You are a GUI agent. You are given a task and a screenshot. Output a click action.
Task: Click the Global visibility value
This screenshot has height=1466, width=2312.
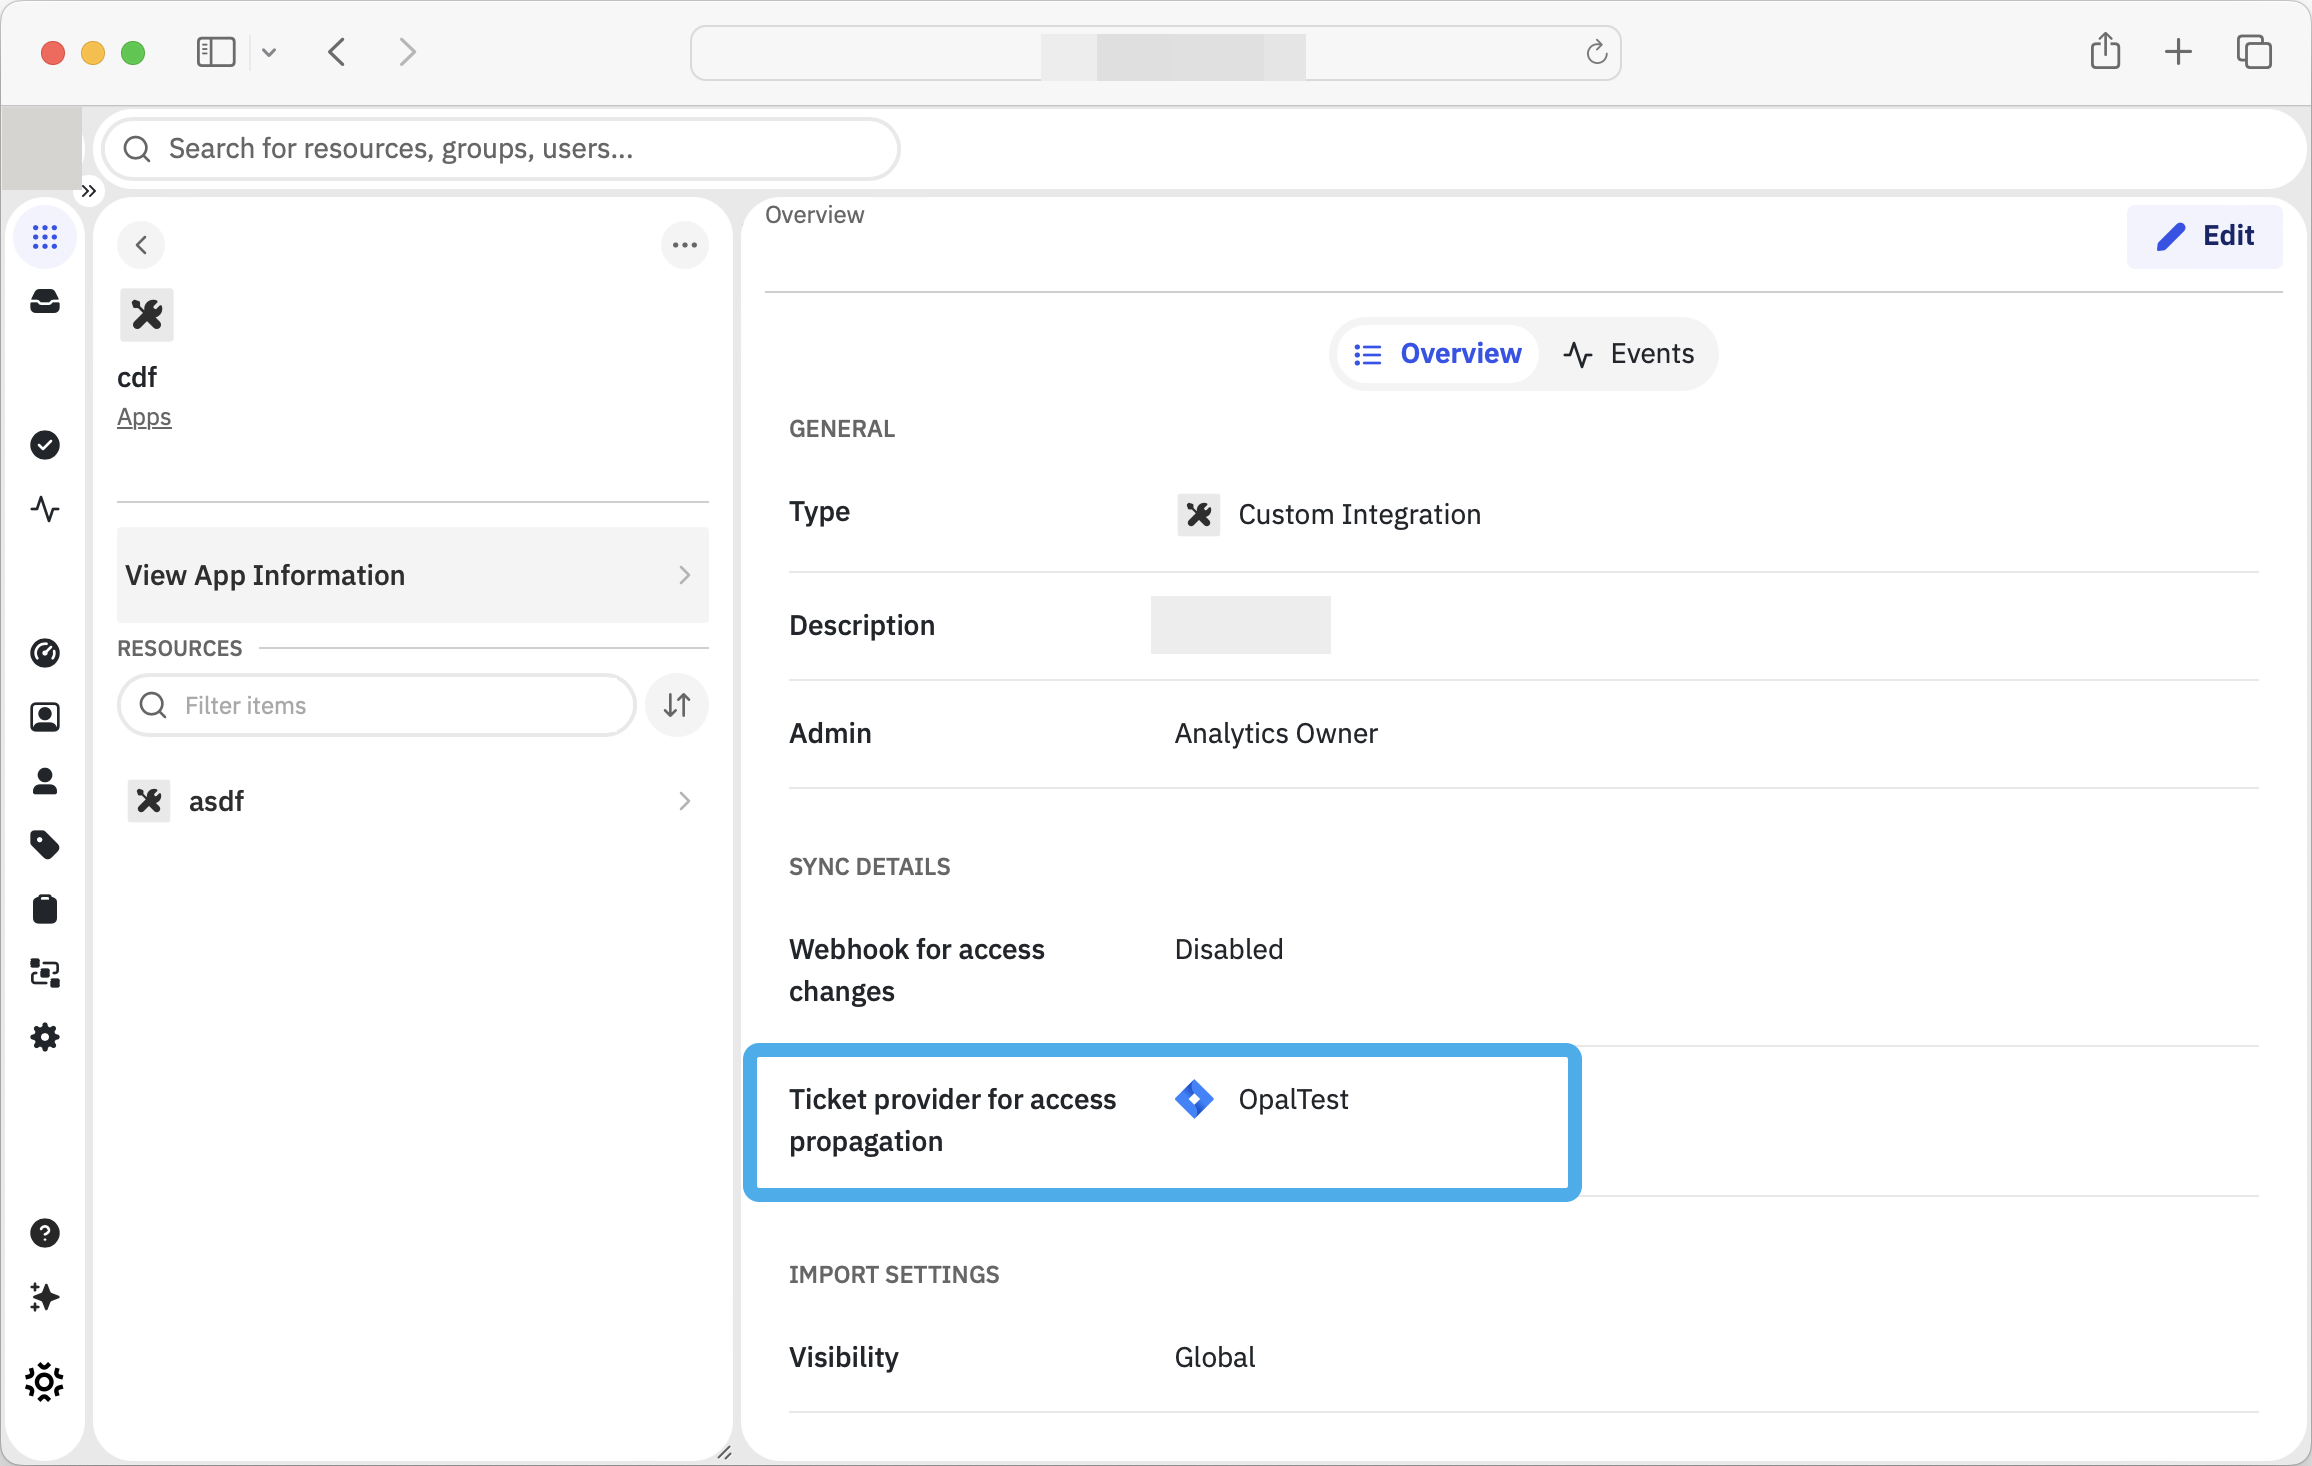[x=1215, y=1357]
